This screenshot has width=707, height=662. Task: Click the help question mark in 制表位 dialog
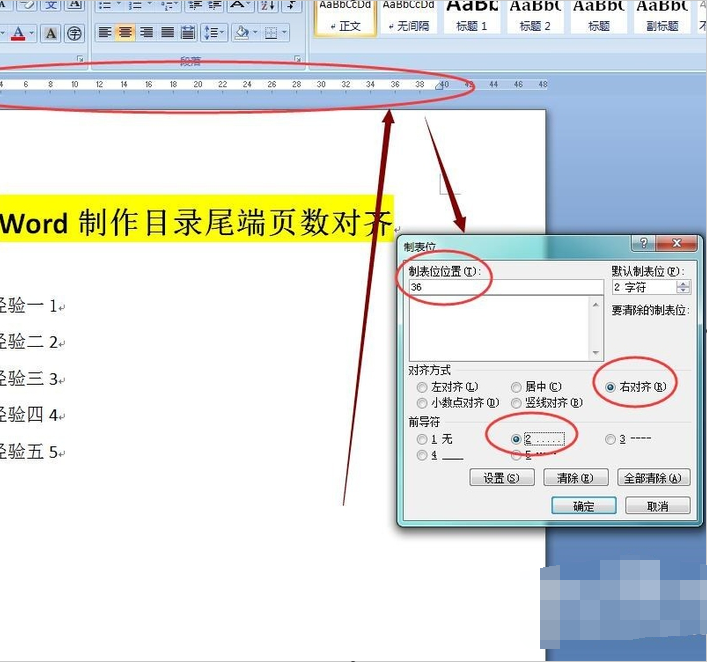[x=644, y=244]
